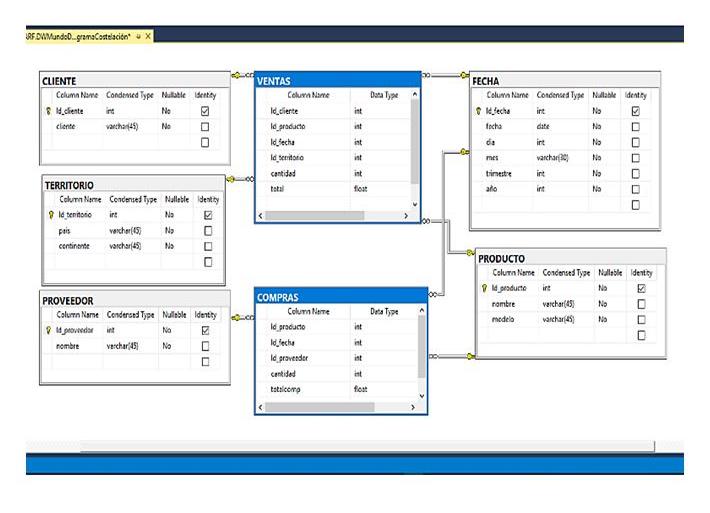Select the mes column in FECHA

coord(561,158)
